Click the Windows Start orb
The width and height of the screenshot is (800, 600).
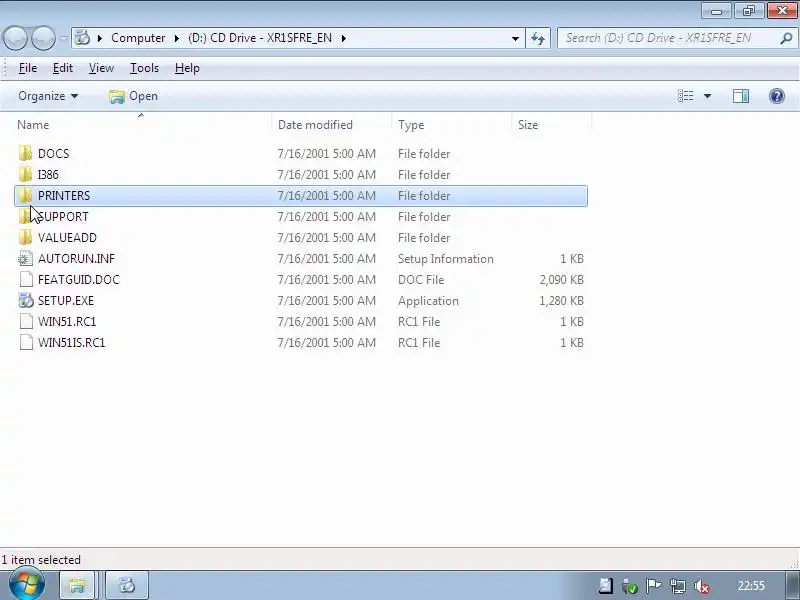[x=27, y=584]
